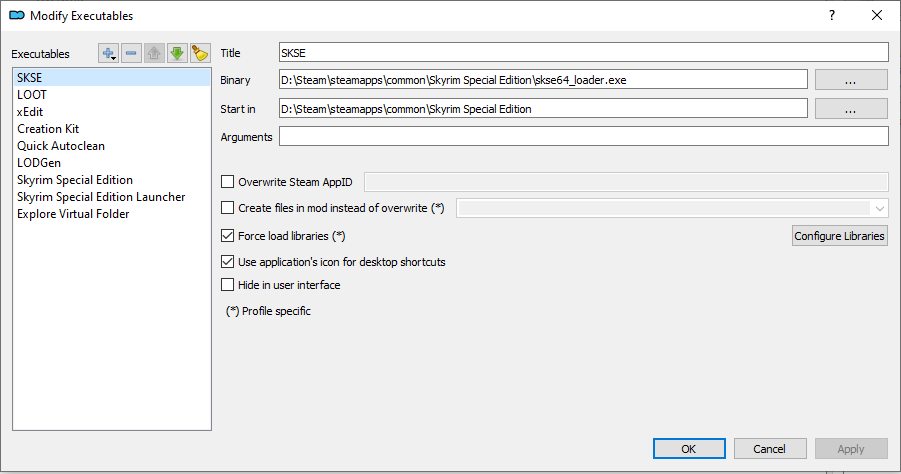Click the Configure Libraries button
The height and width of the screenshot is (474, 901).
point(840,236)
